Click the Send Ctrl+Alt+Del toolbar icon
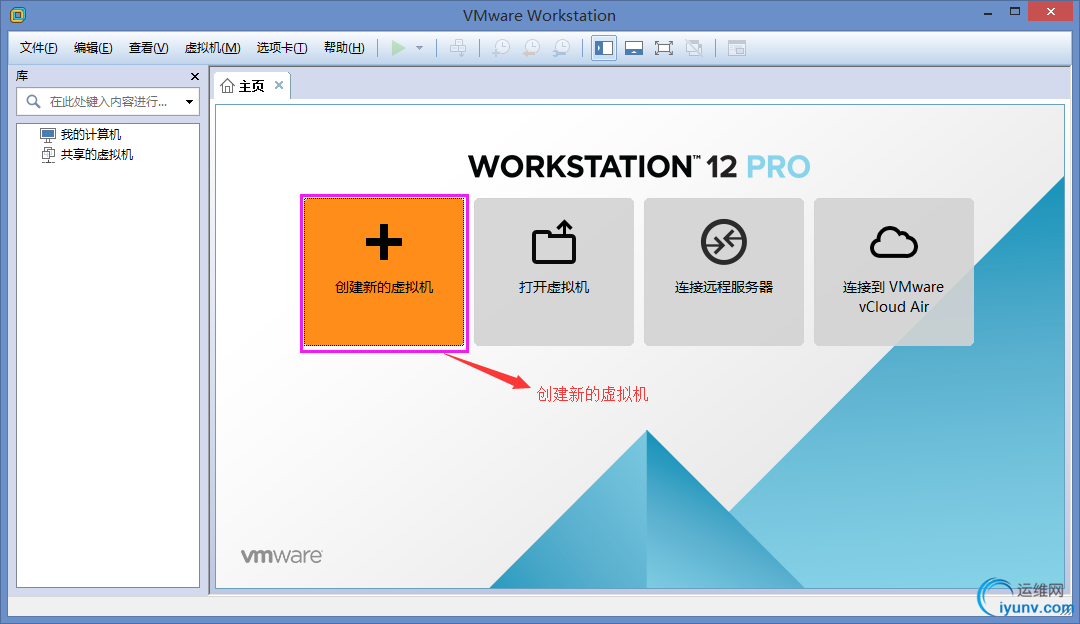This screenshot has height=624, width=1080. 458,48
